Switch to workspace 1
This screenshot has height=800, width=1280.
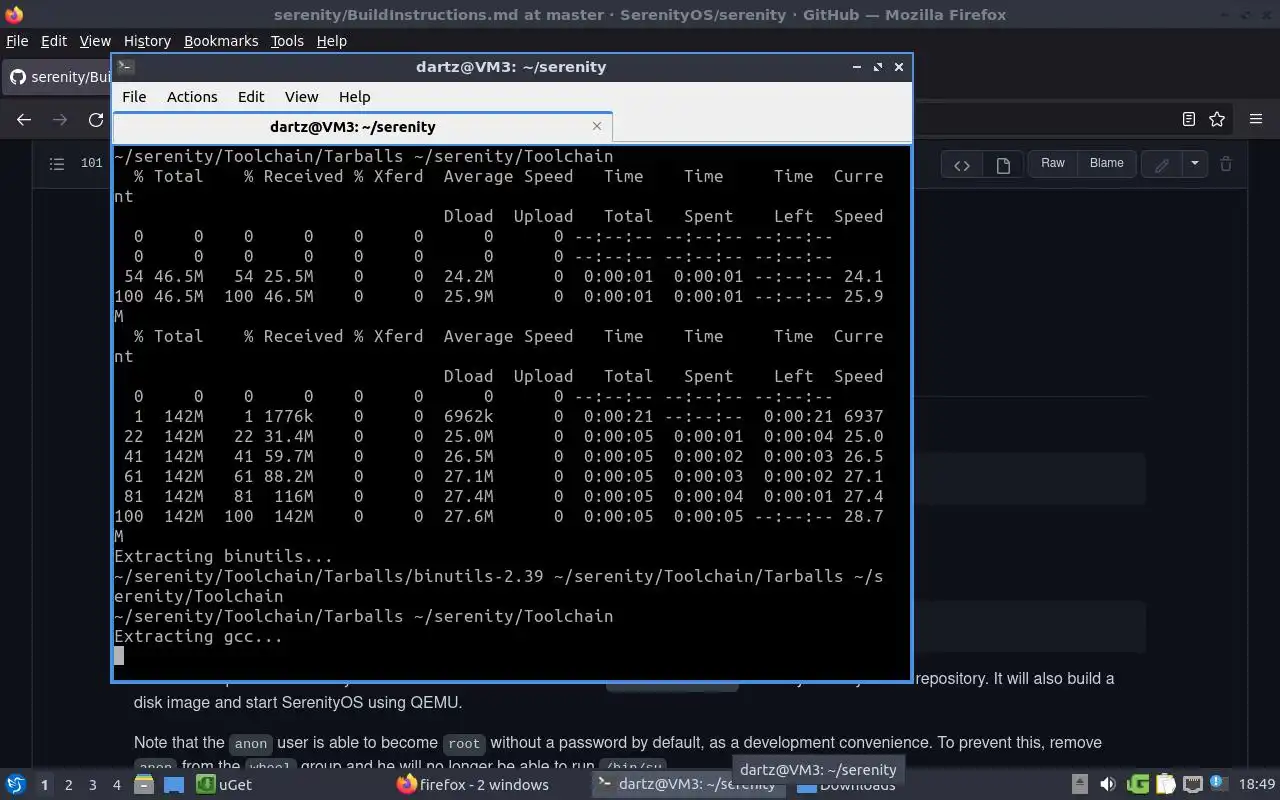coord(44,785)
